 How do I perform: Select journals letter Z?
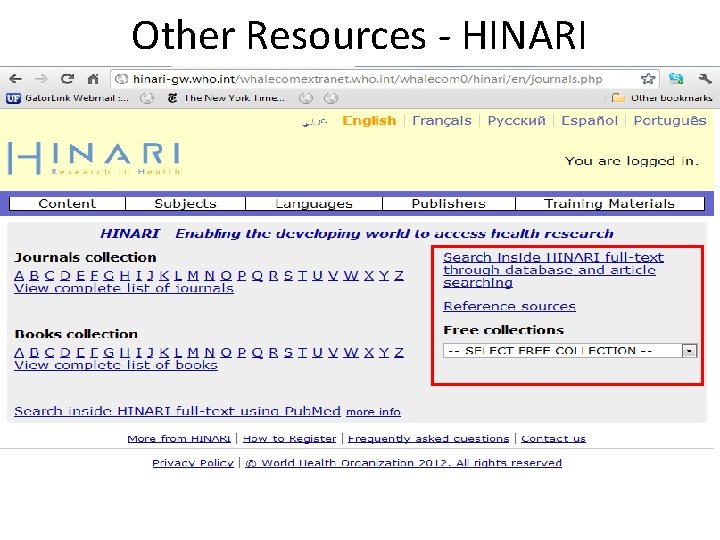(399, 276)
